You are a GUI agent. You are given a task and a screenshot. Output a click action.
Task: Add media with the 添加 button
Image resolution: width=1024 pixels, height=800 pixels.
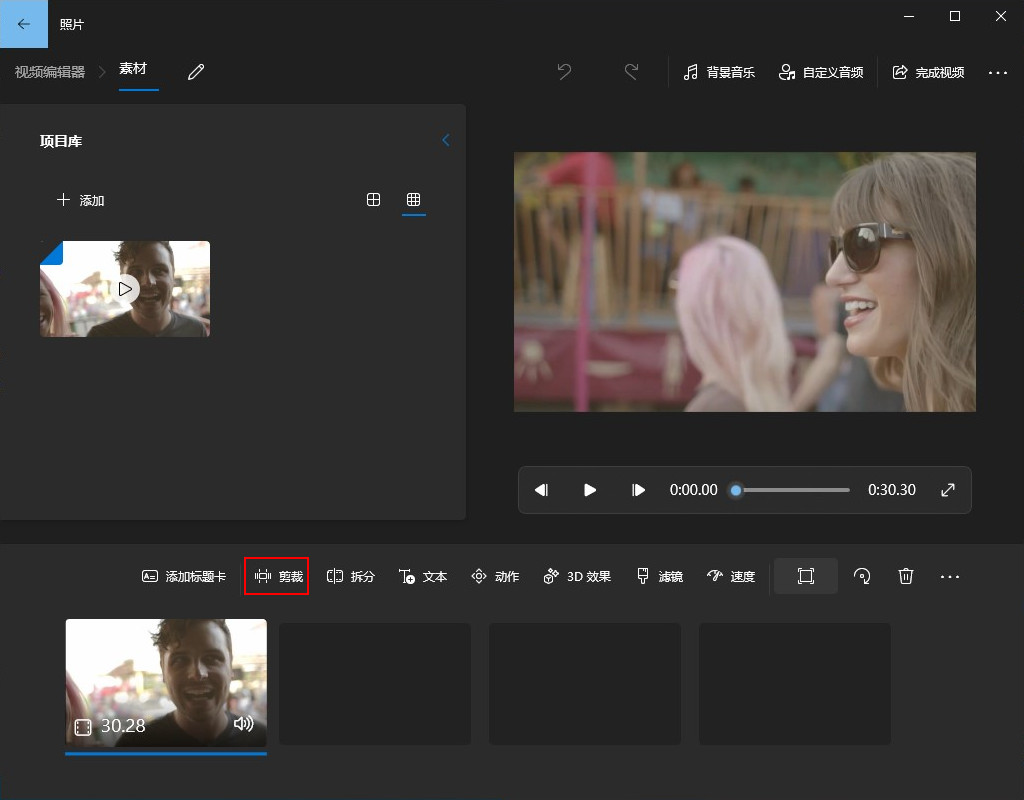click(80, 200)
